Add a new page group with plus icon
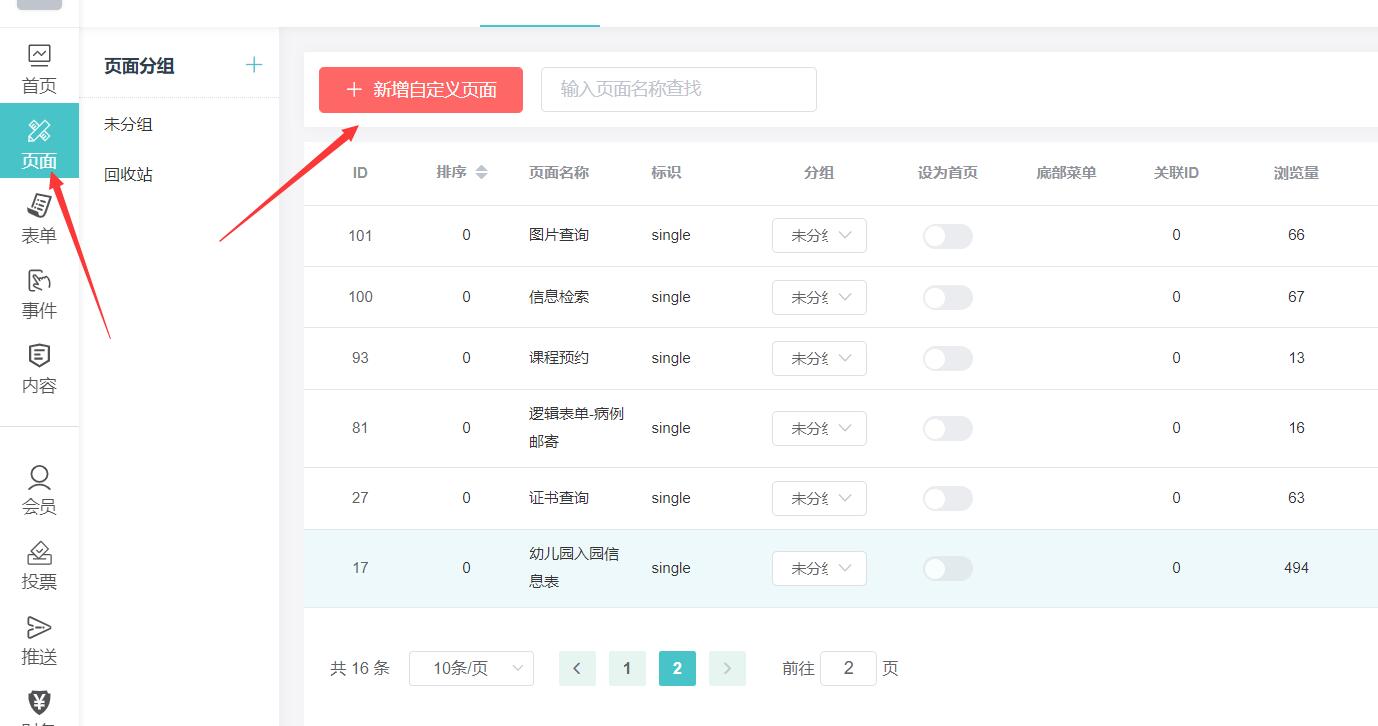Viewport: 1378px width, 726px height. (x=254, y=65)
